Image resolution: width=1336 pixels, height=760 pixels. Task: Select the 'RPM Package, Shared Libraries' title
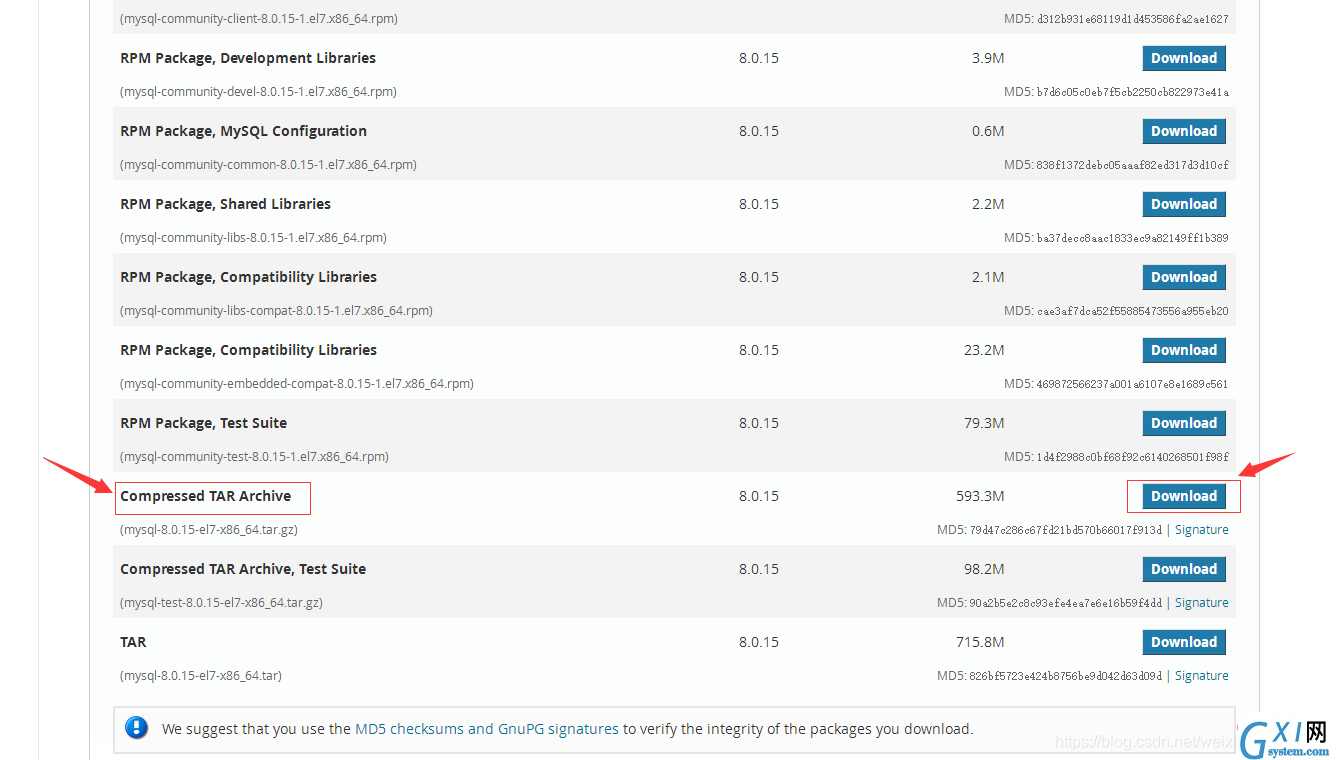pos(225,204)
